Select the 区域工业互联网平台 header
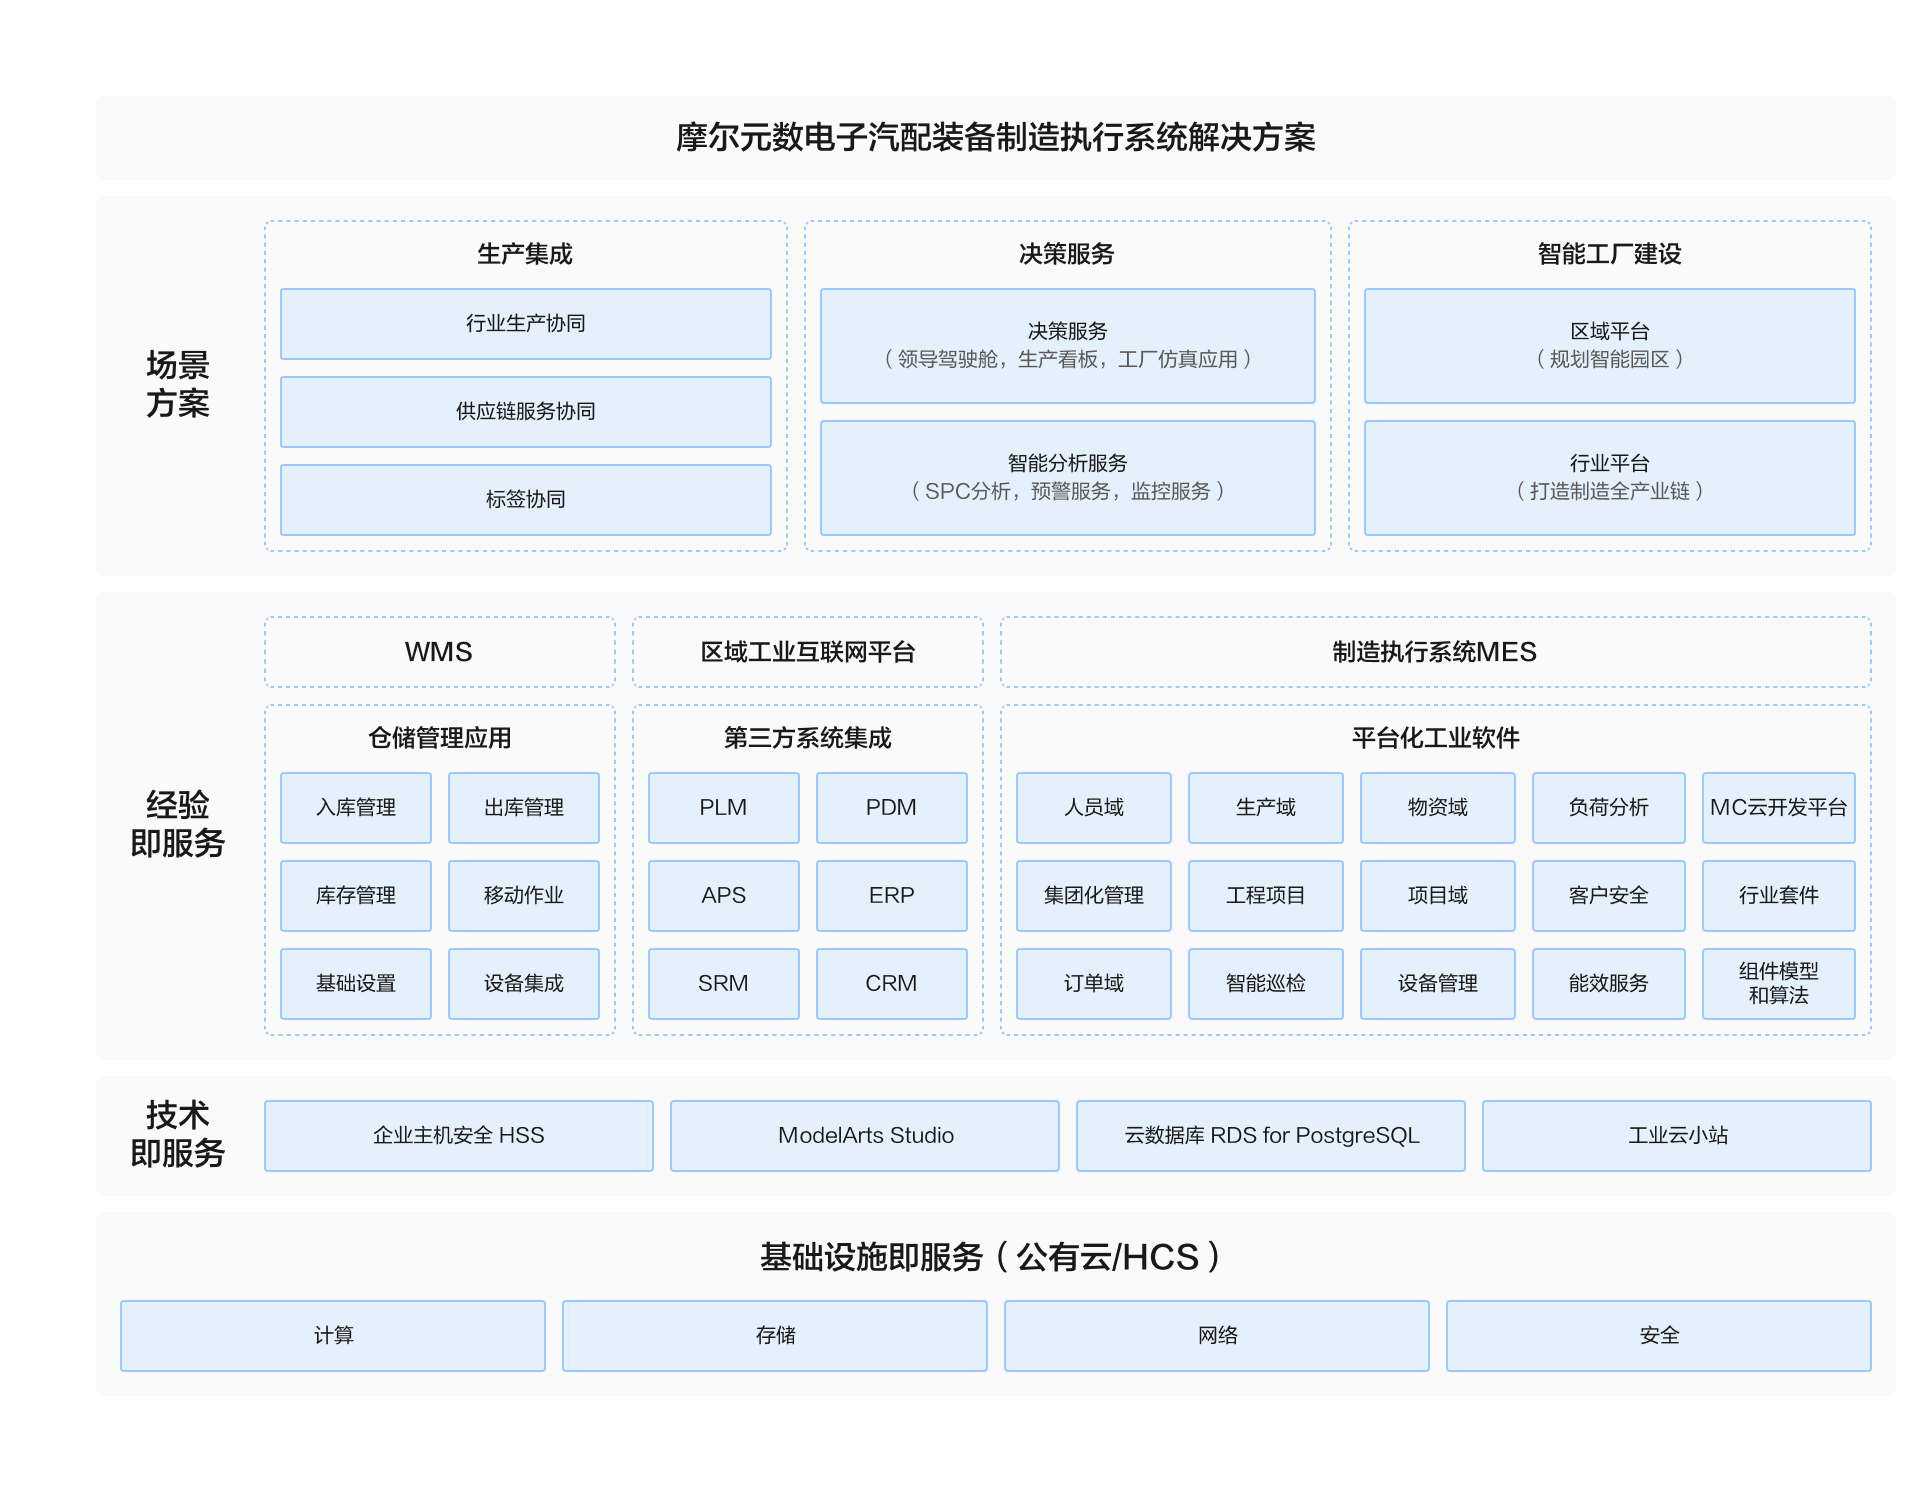The image size is (1920, 1492). [807, 652]
